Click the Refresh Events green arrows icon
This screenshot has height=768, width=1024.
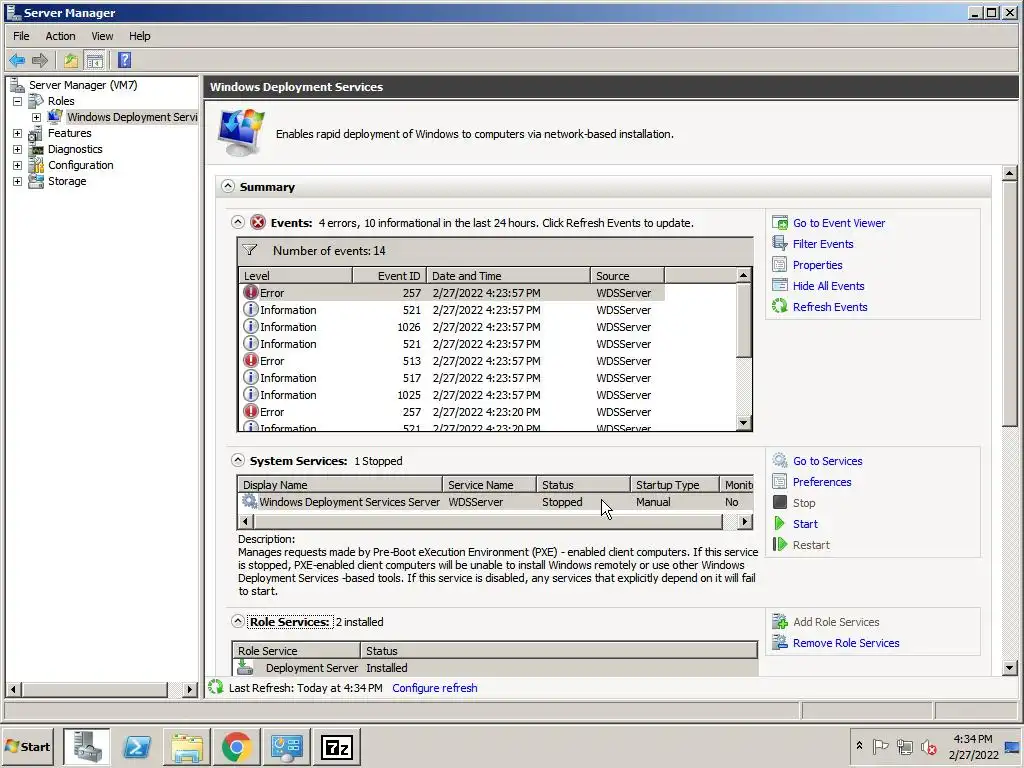pyautogui.click(x=780, y=306)
